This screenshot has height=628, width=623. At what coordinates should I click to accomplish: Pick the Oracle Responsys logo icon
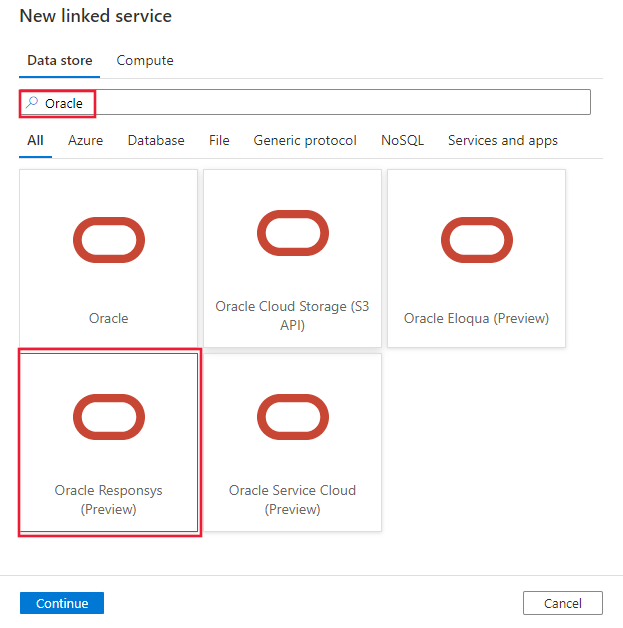tap(109, 416)
